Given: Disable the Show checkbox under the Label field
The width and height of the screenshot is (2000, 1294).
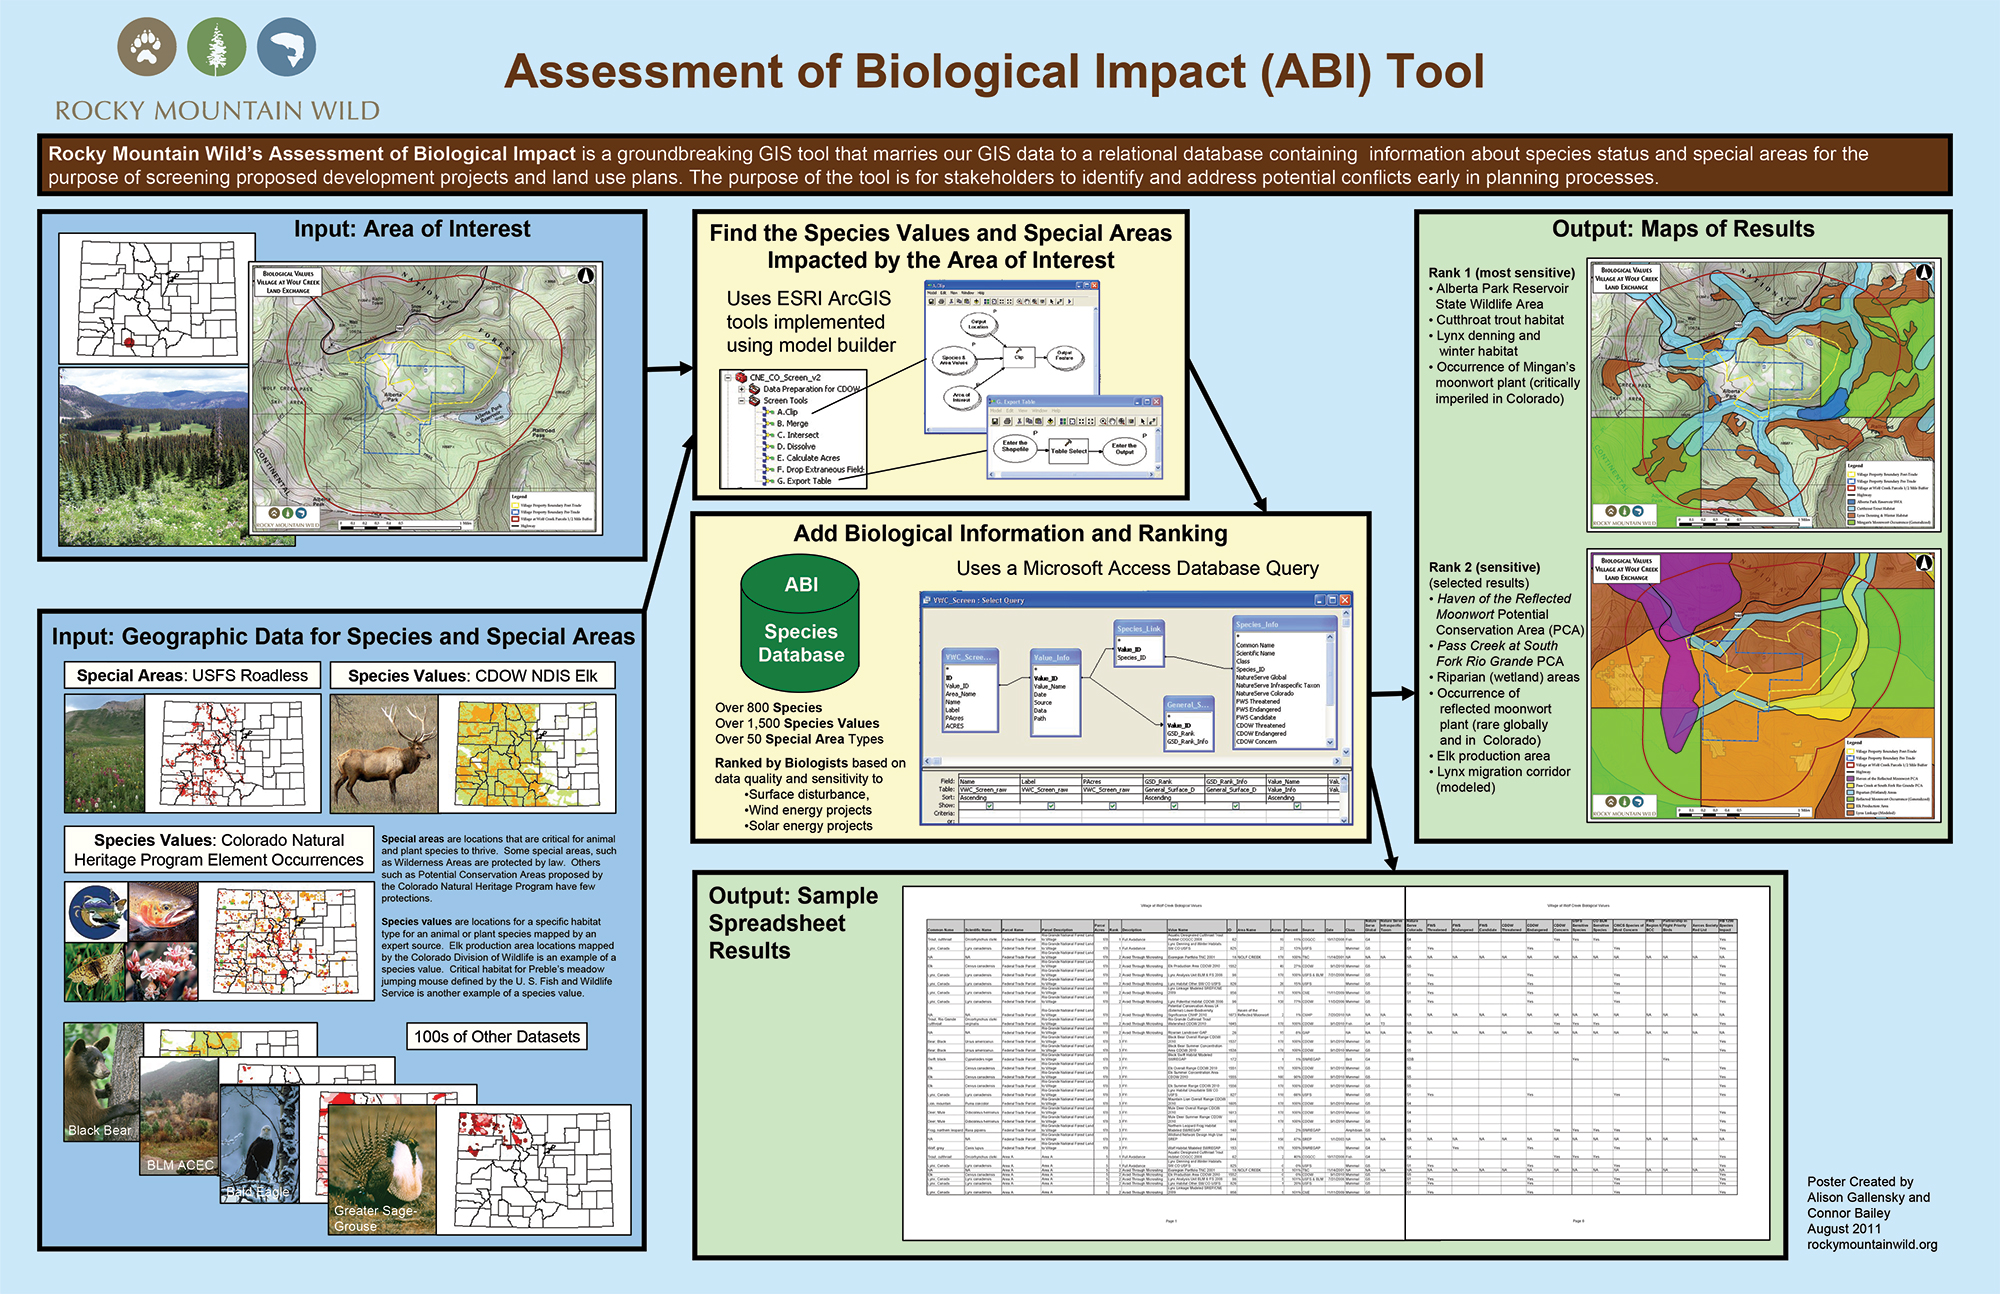Looking at the screenshot, I should 1051,805.
